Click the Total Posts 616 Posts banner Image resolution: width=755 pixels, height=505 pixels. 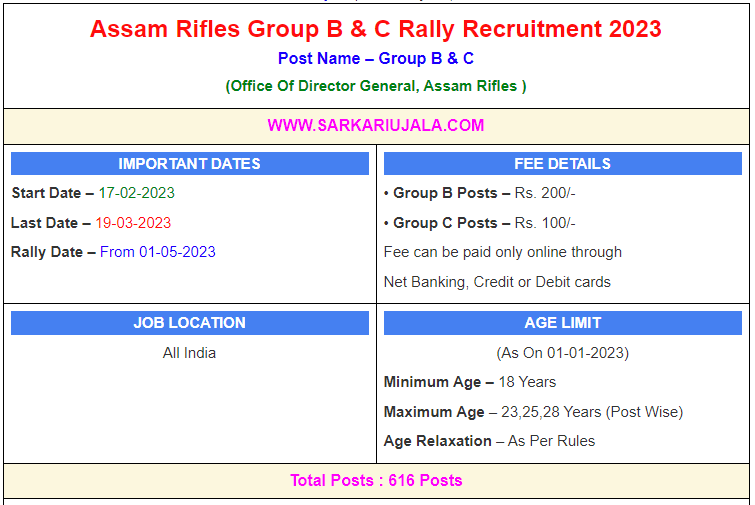(376, 480)
